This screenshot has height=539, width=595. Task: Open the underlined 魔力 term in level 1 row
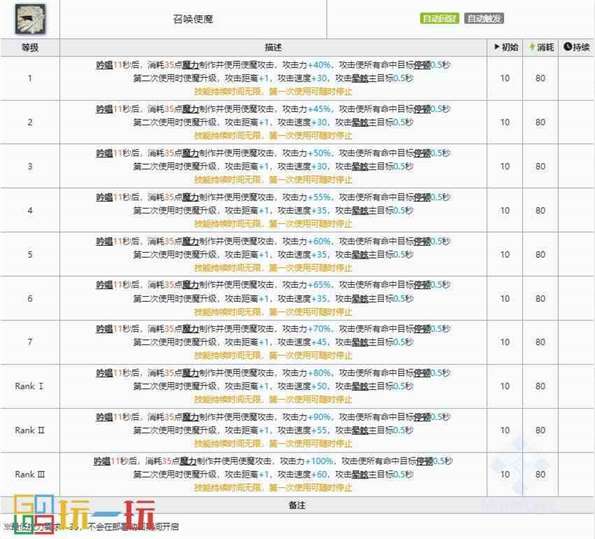click(190, 65)
